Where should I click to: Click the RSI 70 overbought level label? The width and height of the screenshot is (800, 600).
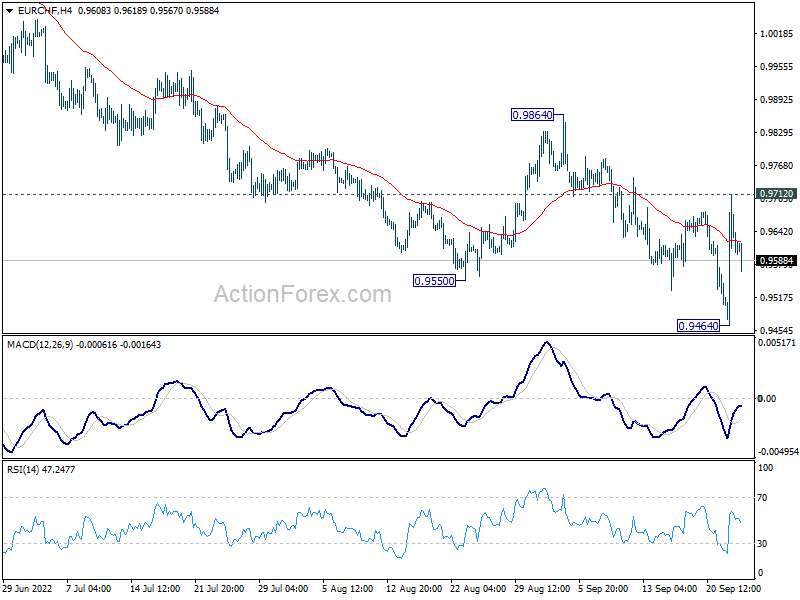[x=762, y=497]
